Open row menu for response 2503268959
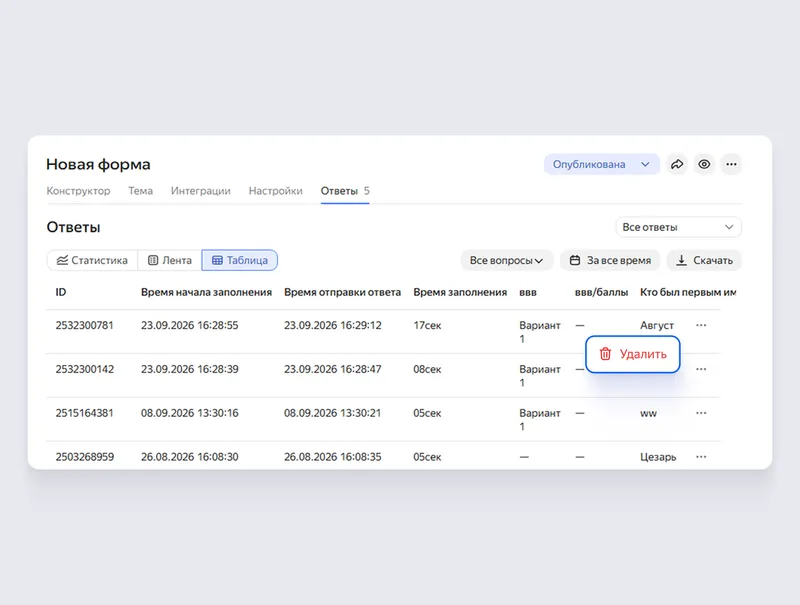The image size is (800, 605). pyautogui.click(x=701, y=457)
